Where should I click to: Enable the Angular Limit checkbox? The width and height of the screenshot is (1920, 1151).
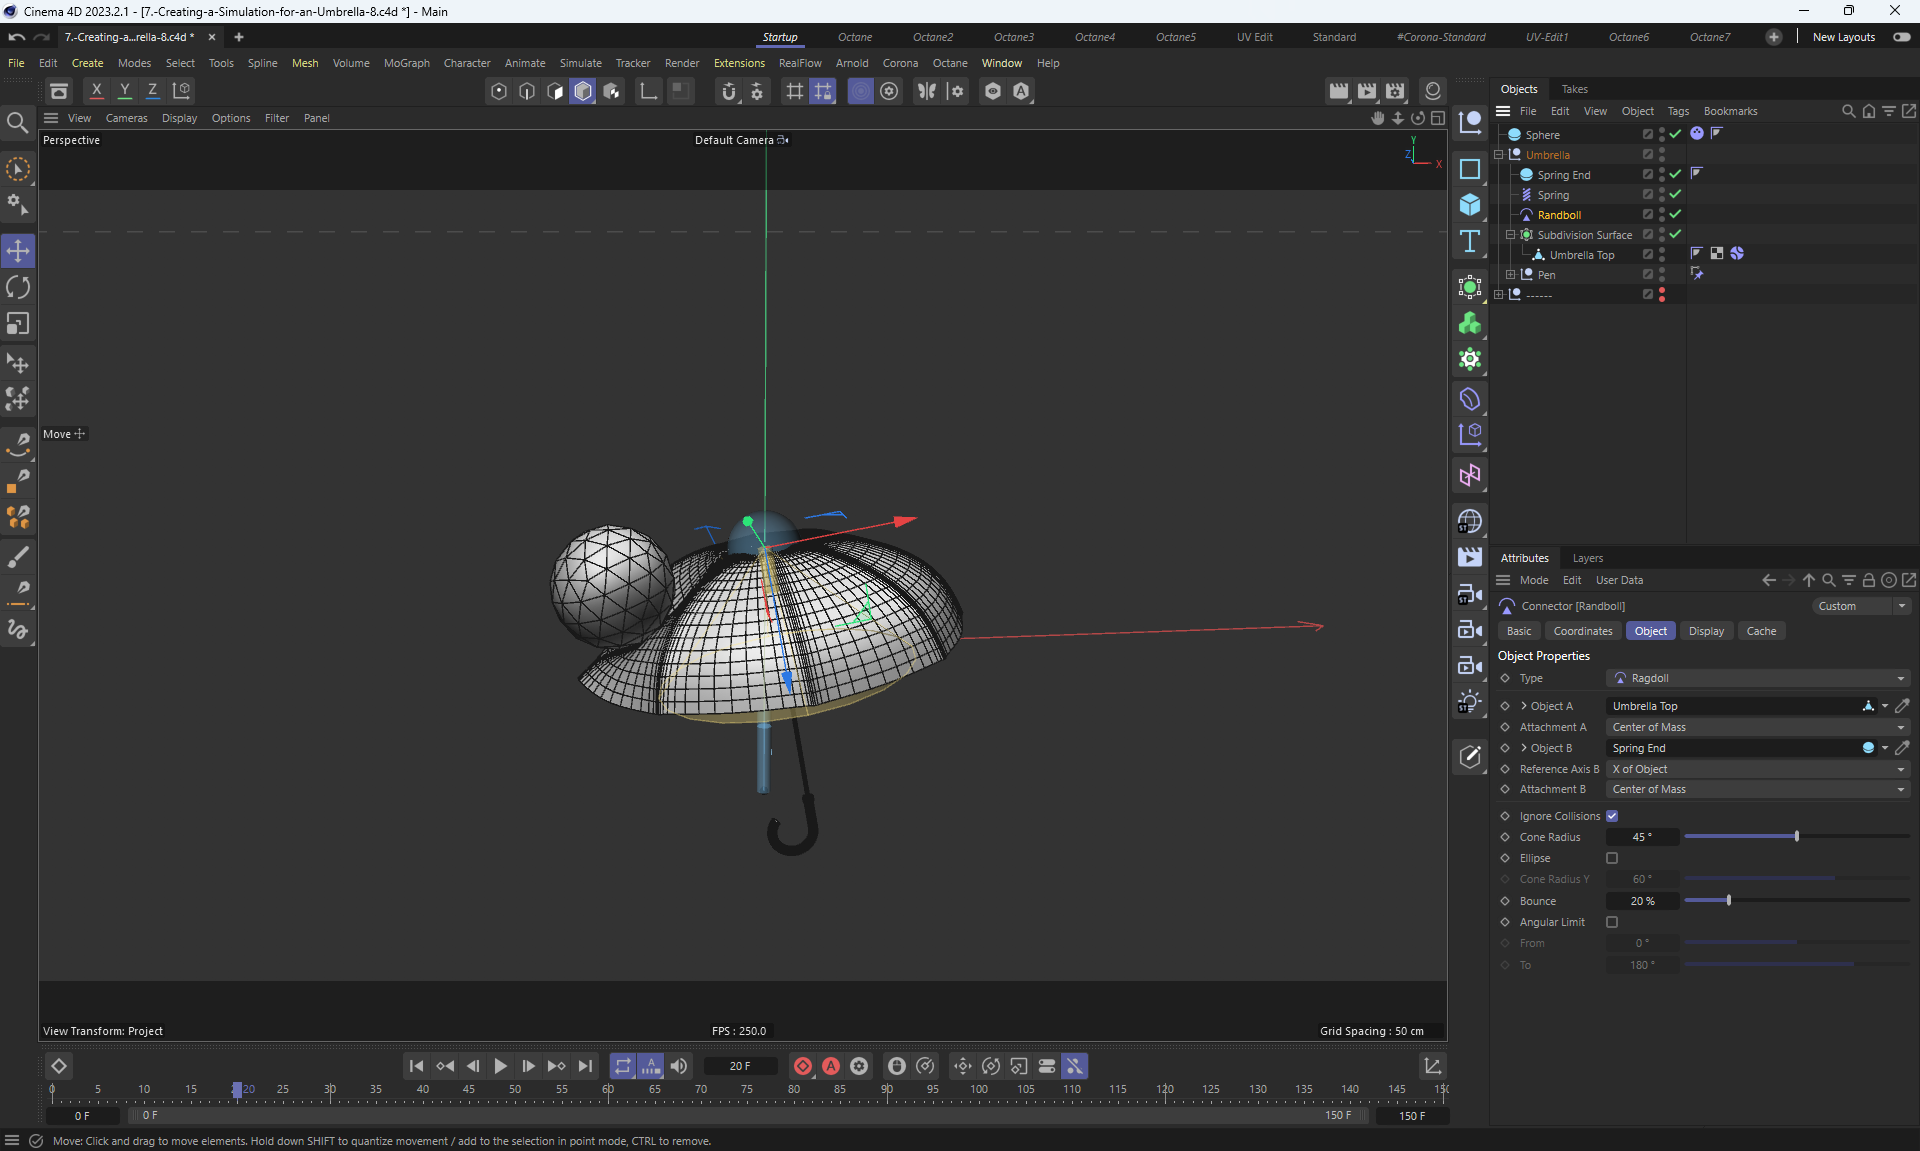tap(1612, 922)
